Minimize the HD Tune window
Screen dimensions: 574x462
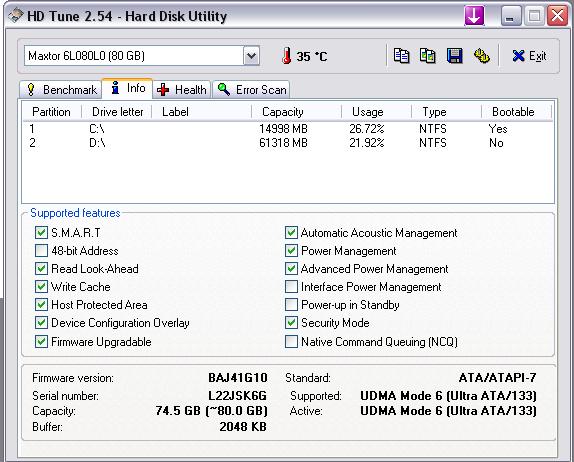511,16
